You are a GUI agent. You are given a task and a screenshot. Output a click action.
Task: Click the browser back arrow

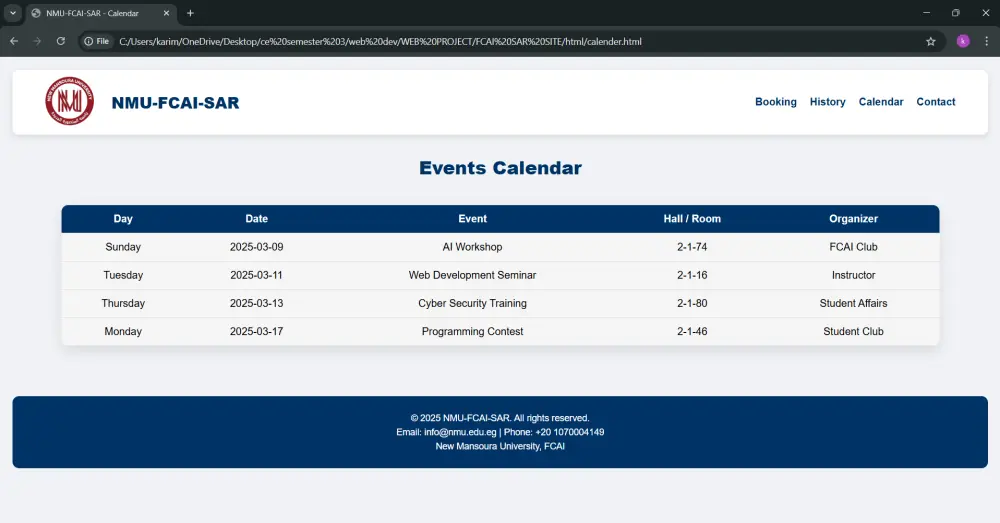click(x=14, y=41)
